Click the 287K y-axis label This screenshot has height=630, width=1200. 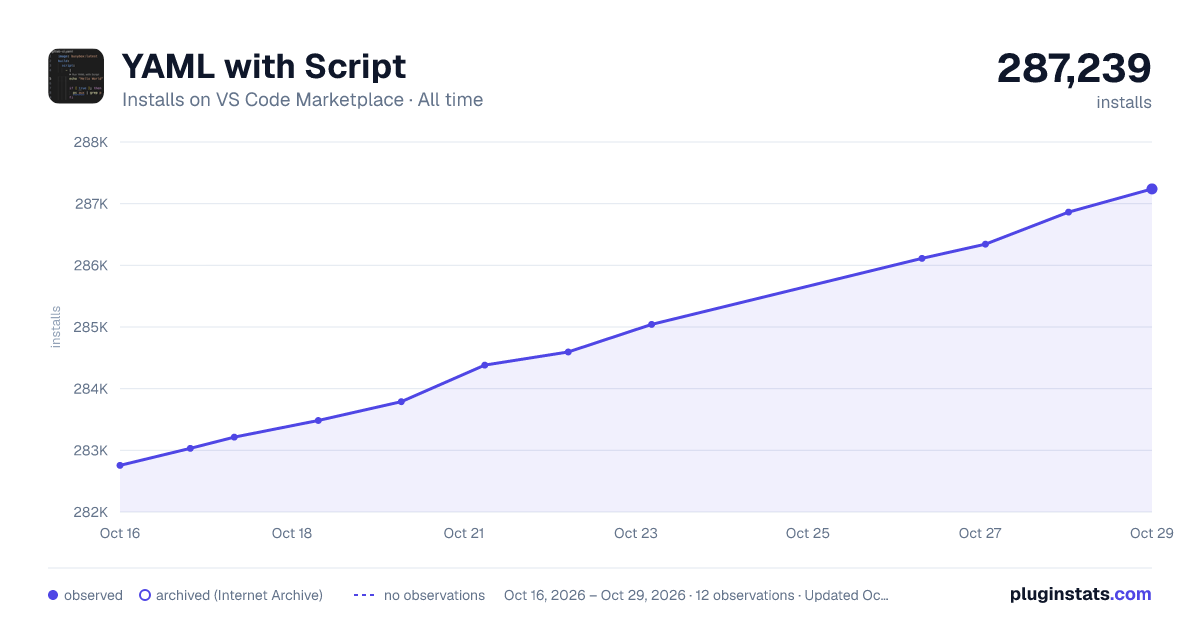click(x=91, y=204)
